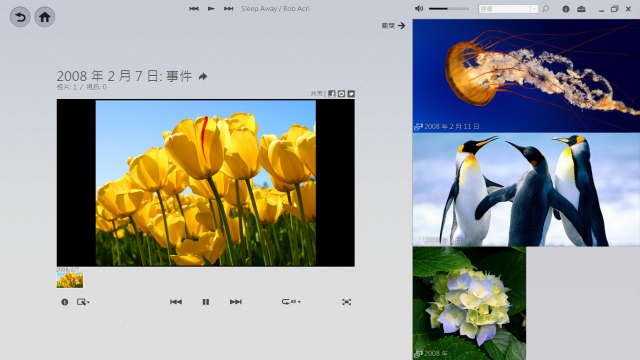640x360 pixels.
Task: Open the repeat mode dropdown
Action: coord(291,302)
